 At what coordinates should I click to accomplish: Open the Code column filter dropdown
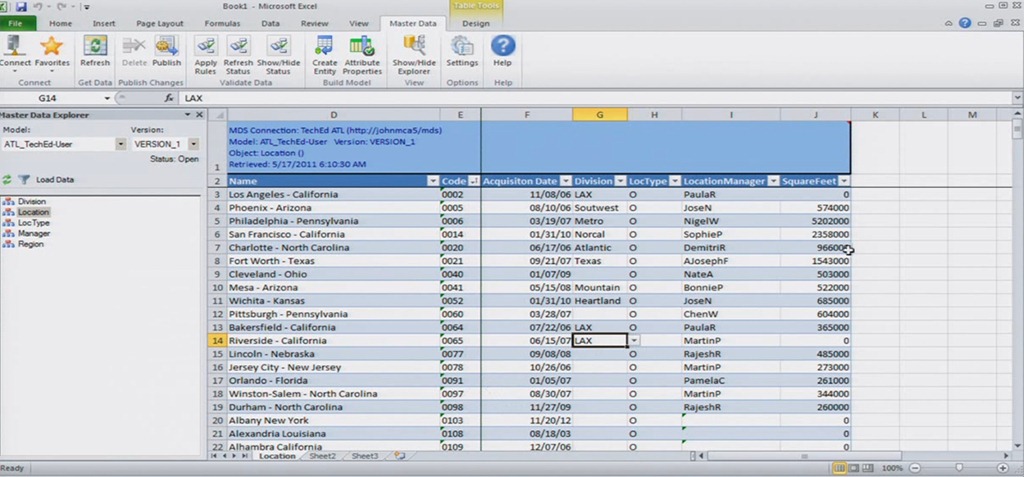click(x=474, y=181)
